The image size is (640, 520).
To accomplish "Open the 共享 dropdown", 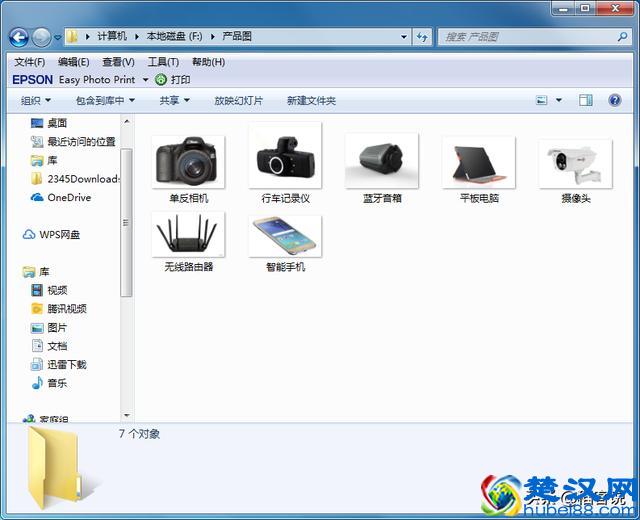I will 175,100.
